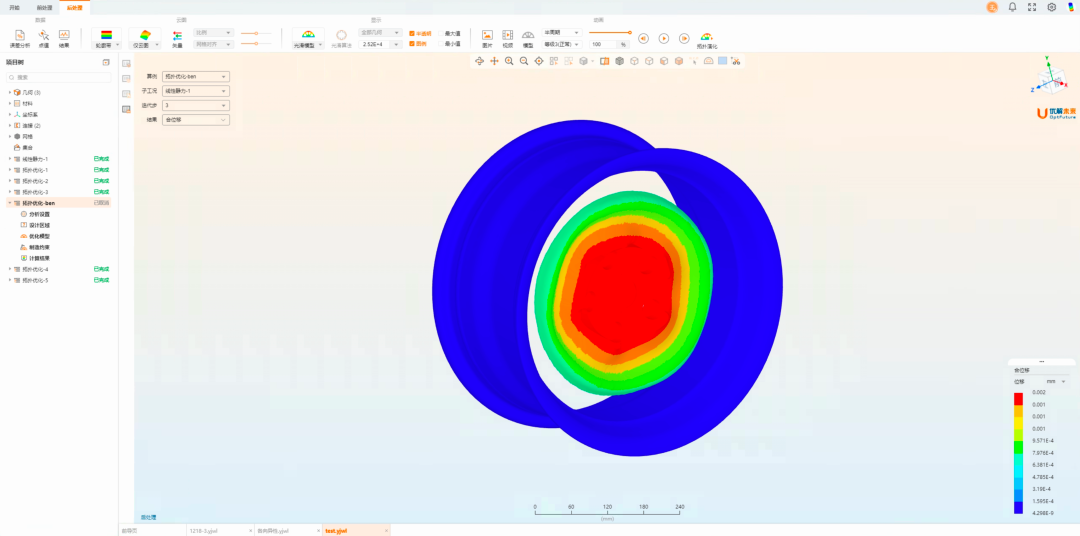Click the 矢量 vector display icon
Image resolution: width=1080 pixels, height=536 pixels.
177,37
